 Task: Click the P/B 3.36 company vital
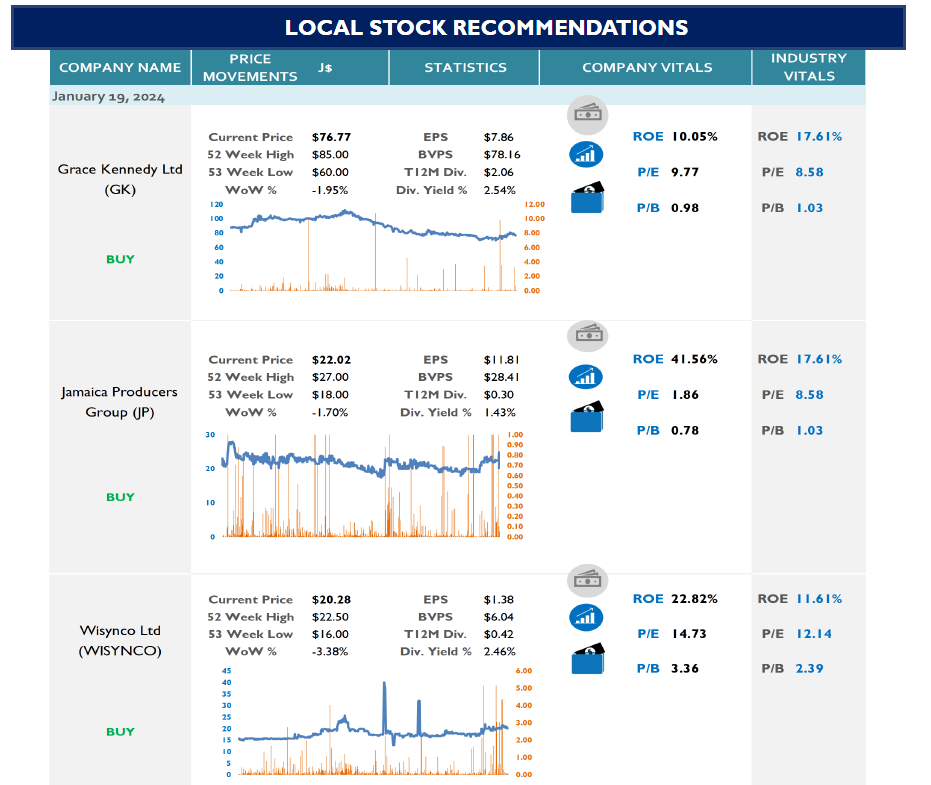pos(668,669)
